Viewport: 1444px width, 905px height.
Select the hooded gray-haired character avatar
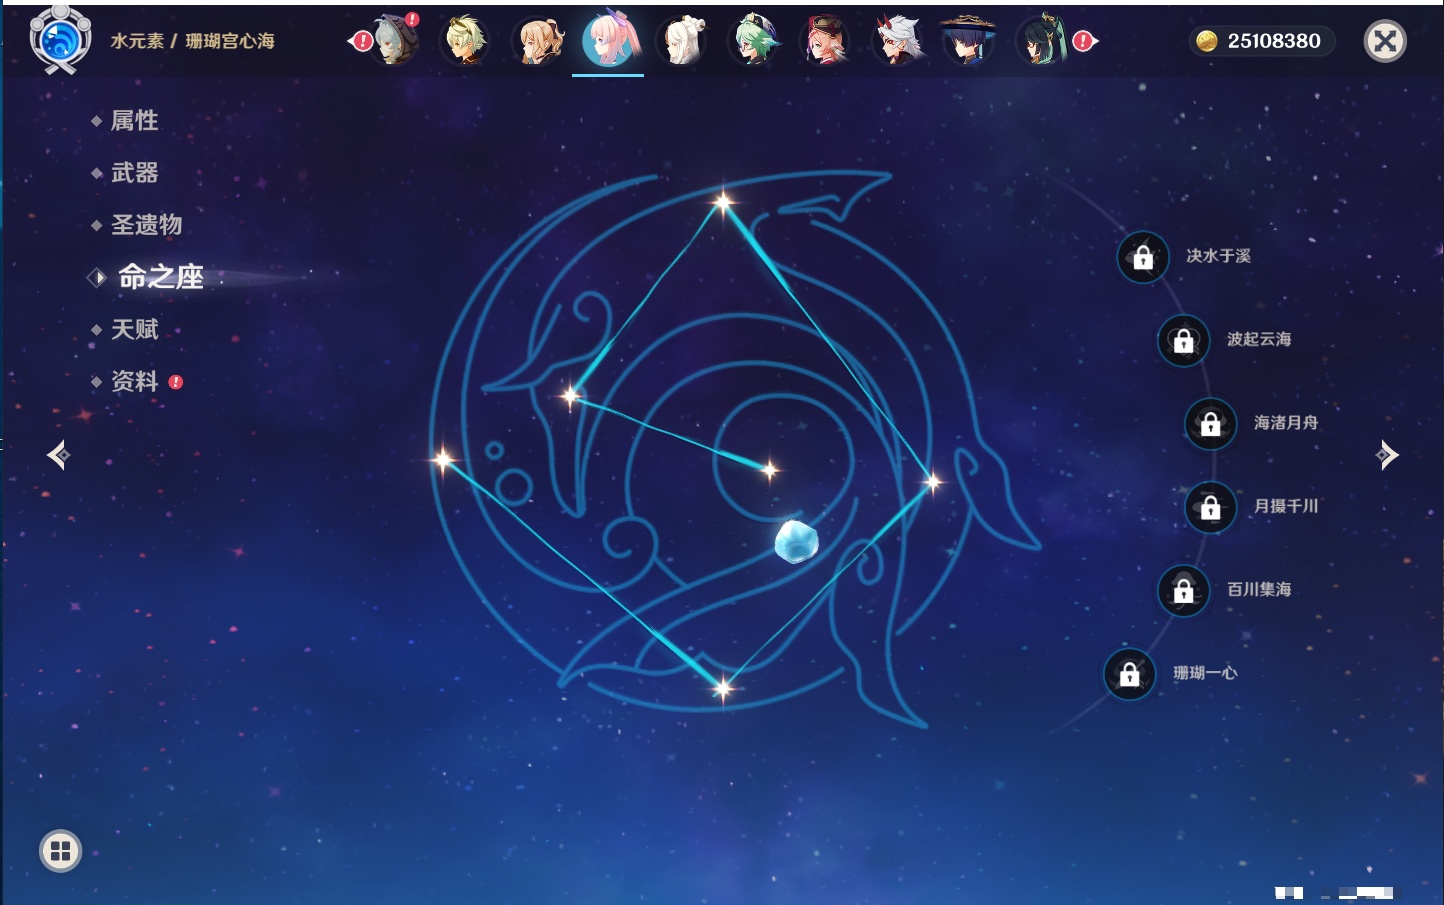click(x=394, y=40)
